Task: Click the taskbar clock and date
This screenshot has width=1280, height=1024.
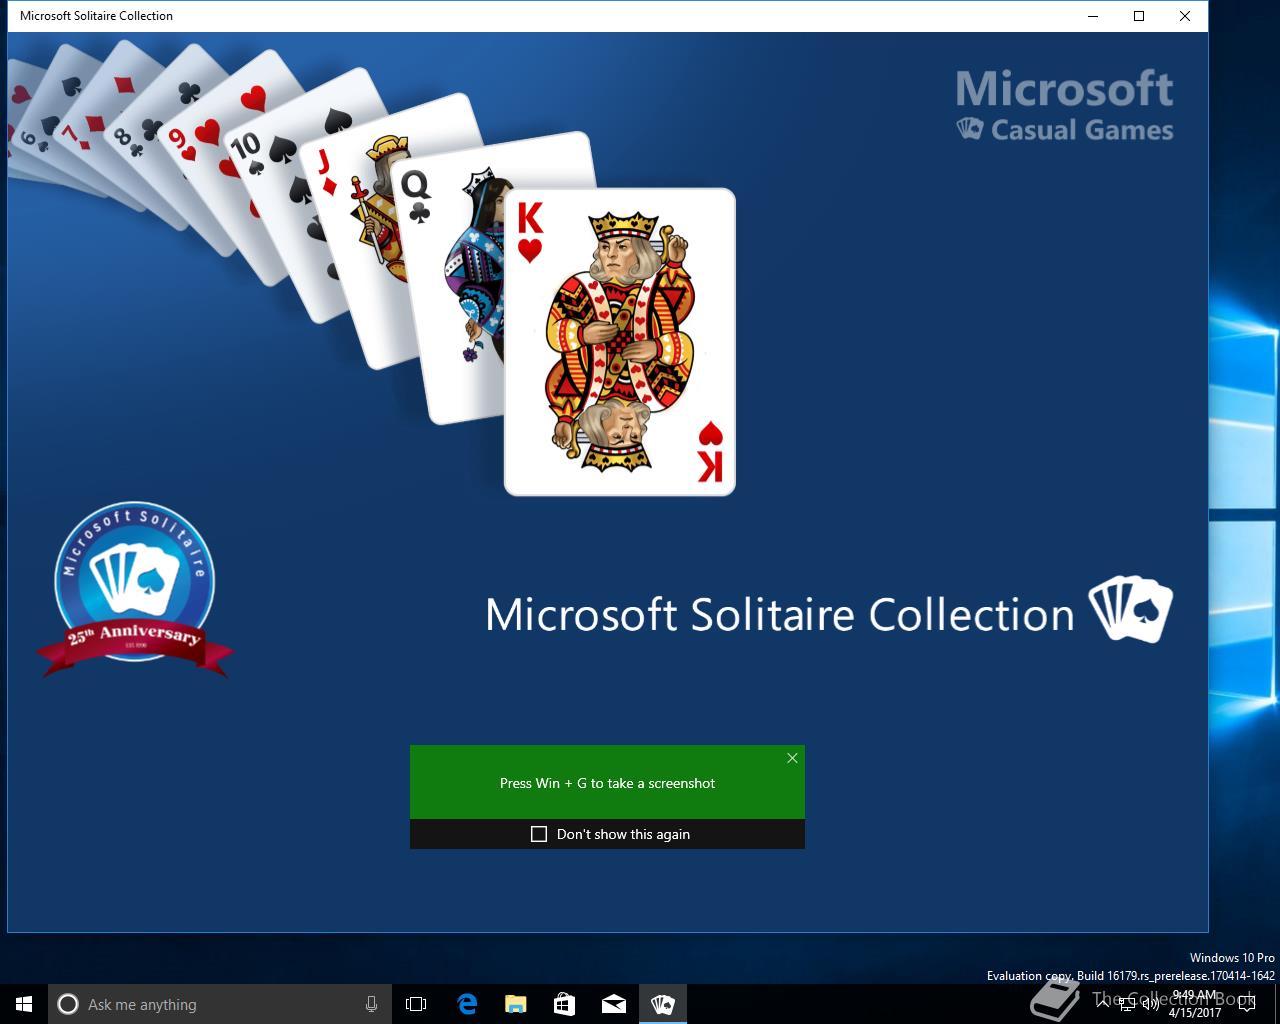Action: point(1195,1004)
